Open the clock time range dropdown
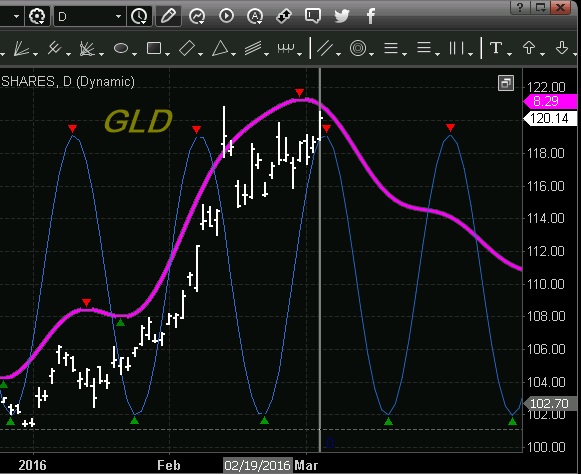 (x=139, y=16)
